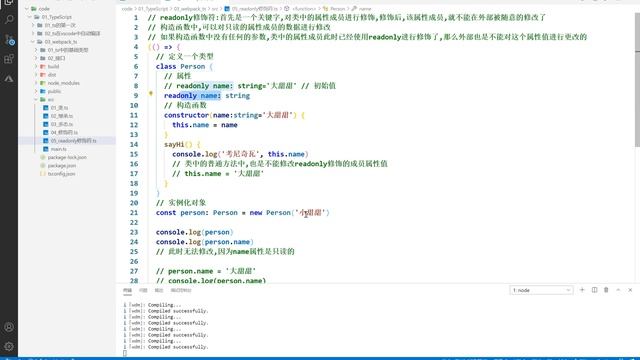Open the Accounts menu icon

(x=9, y=327)
